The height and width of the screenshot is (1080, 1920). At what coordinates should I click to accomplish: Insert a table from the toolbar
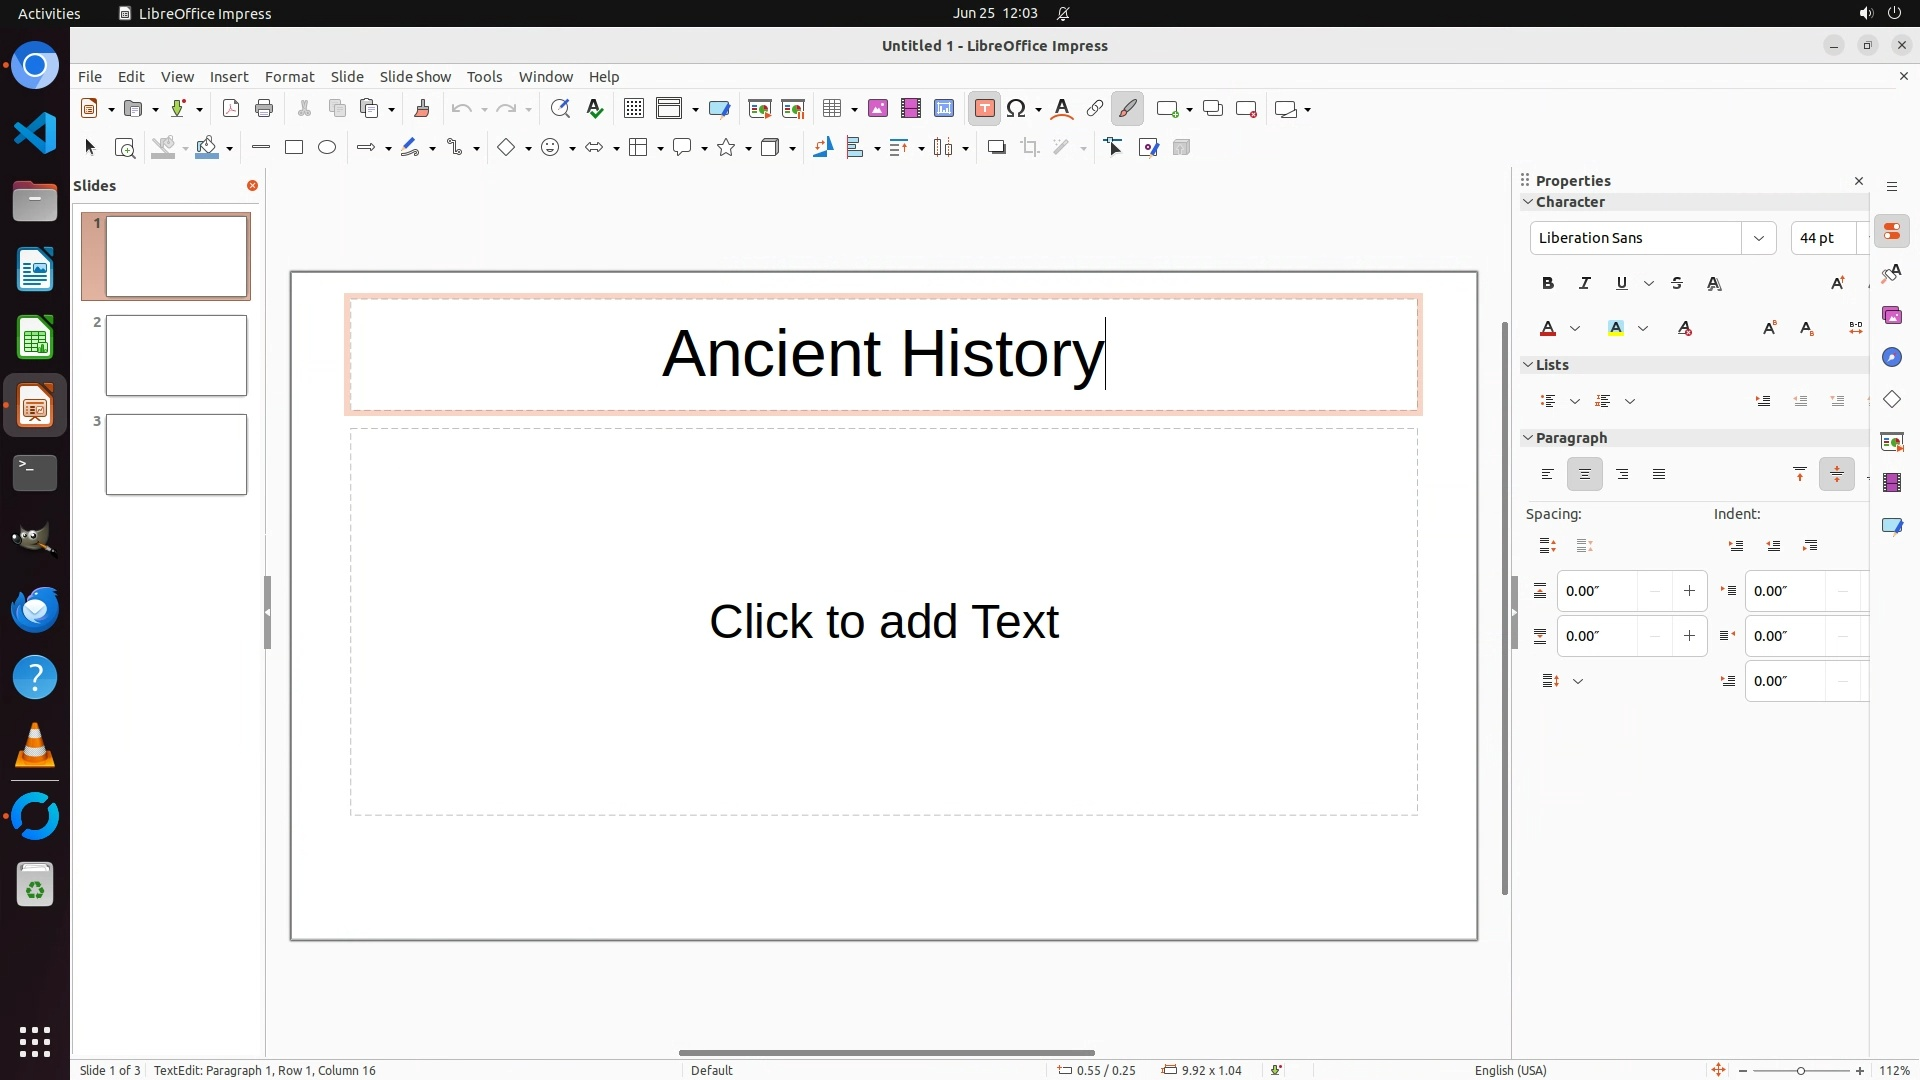coord(831,109)
